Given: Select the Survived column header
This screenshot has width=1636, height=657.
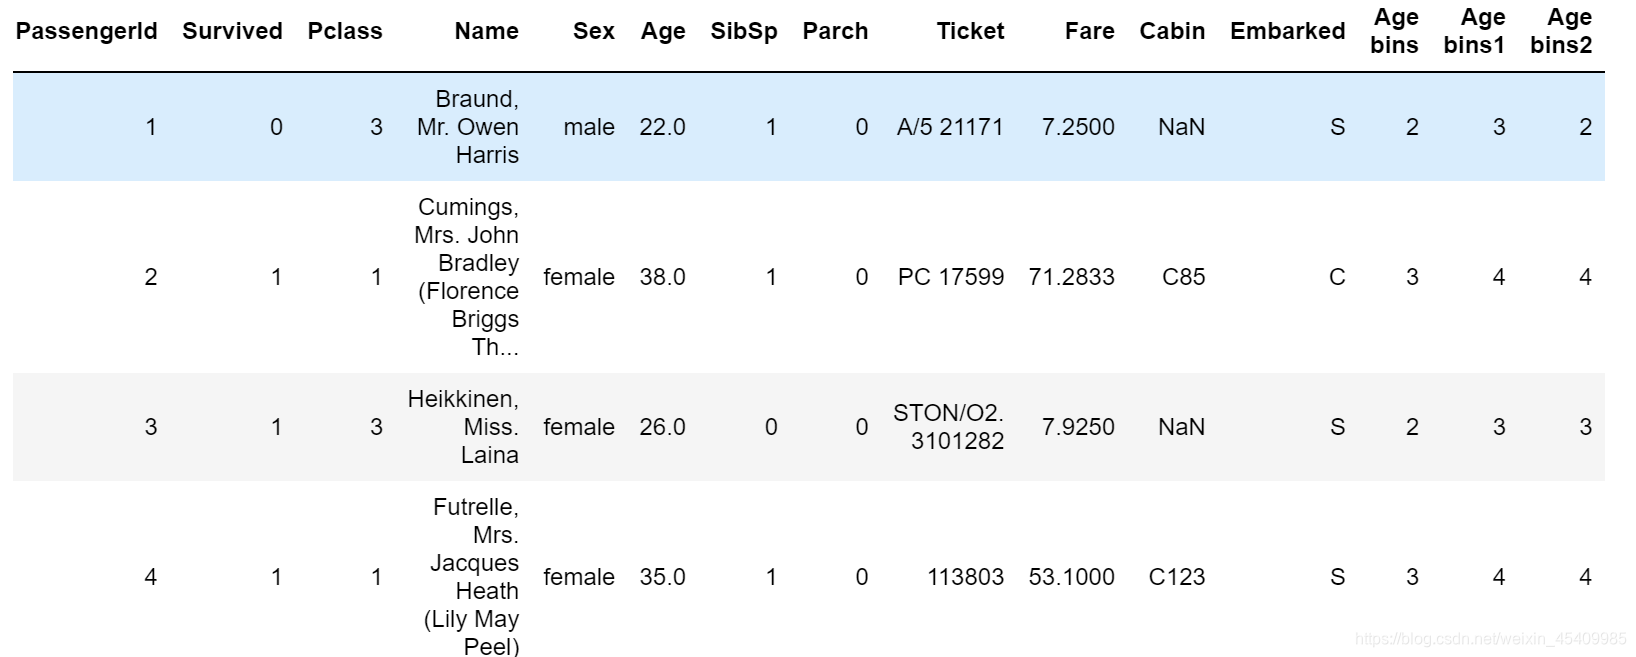Looking at the screenshot, I should click(232, 31).
